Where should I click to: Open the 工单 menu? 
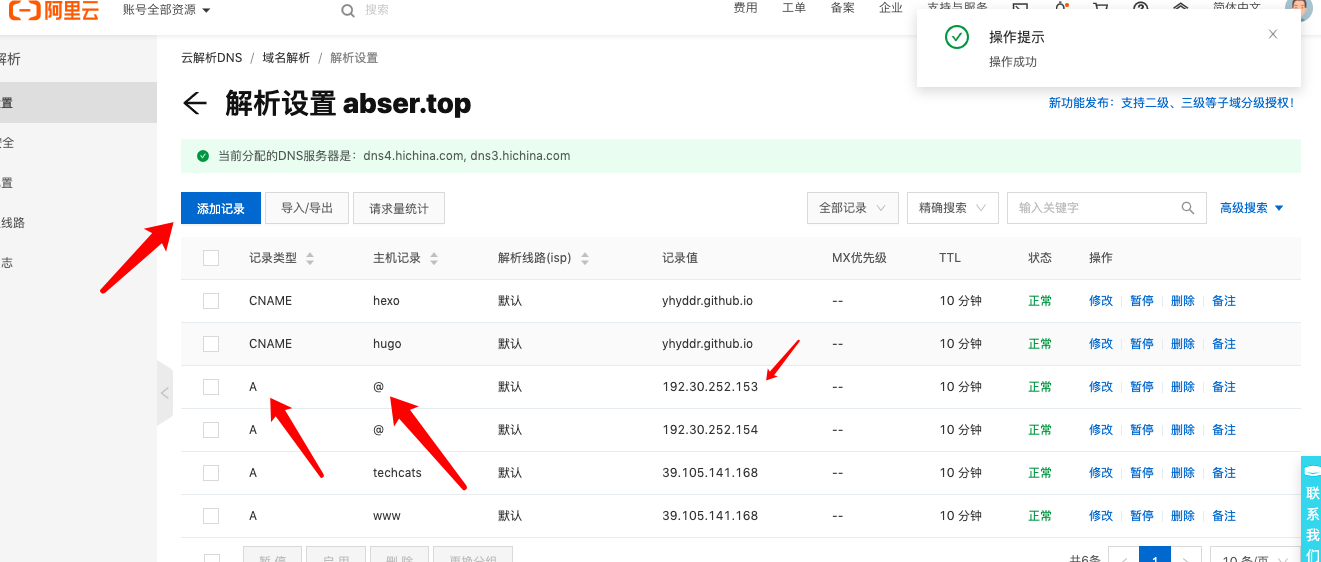pos(794,8)
